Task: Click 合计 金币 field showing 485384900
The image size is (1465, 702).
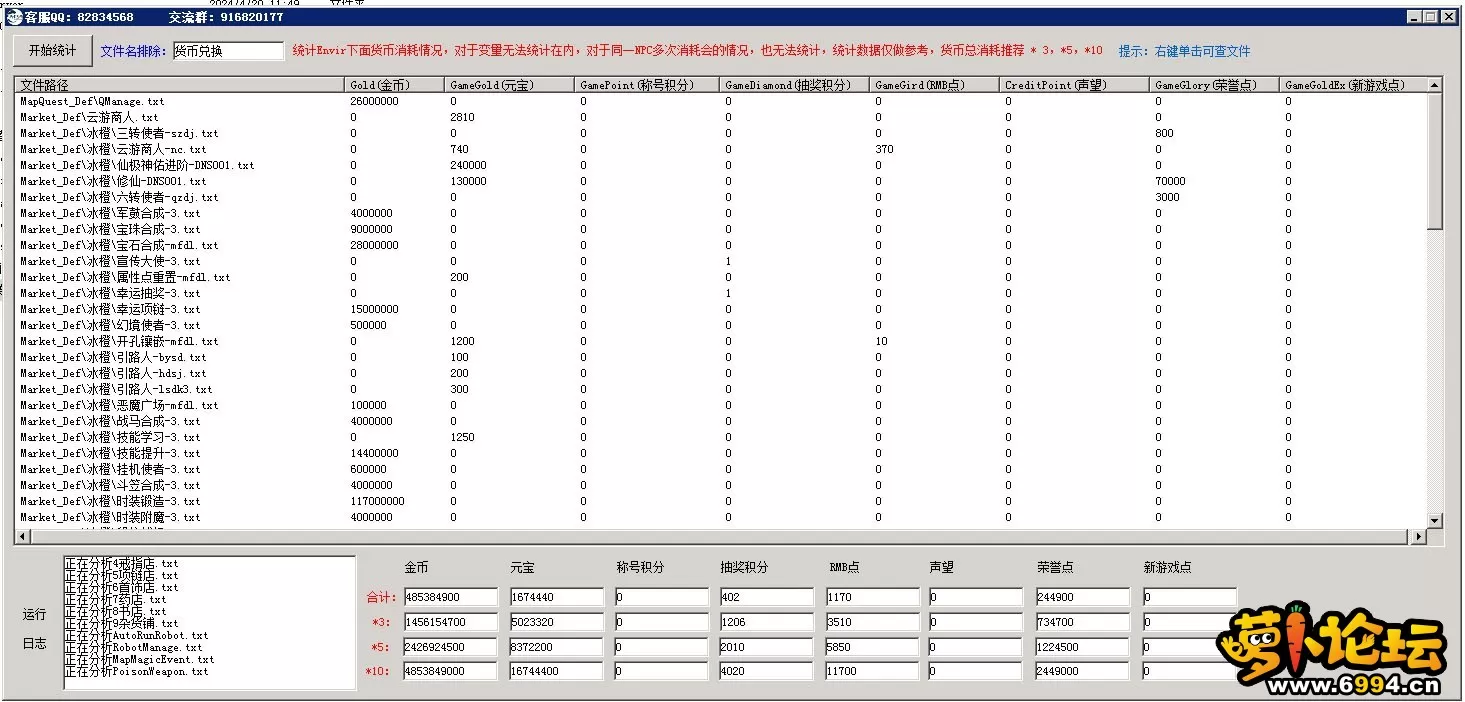Action: [449, 597]
